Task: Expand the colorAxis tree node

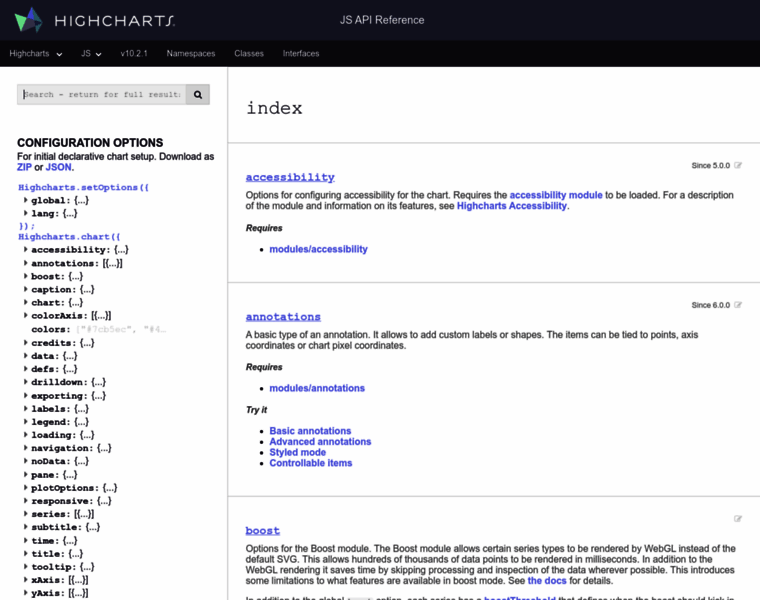Action: [x=26, y=315]
